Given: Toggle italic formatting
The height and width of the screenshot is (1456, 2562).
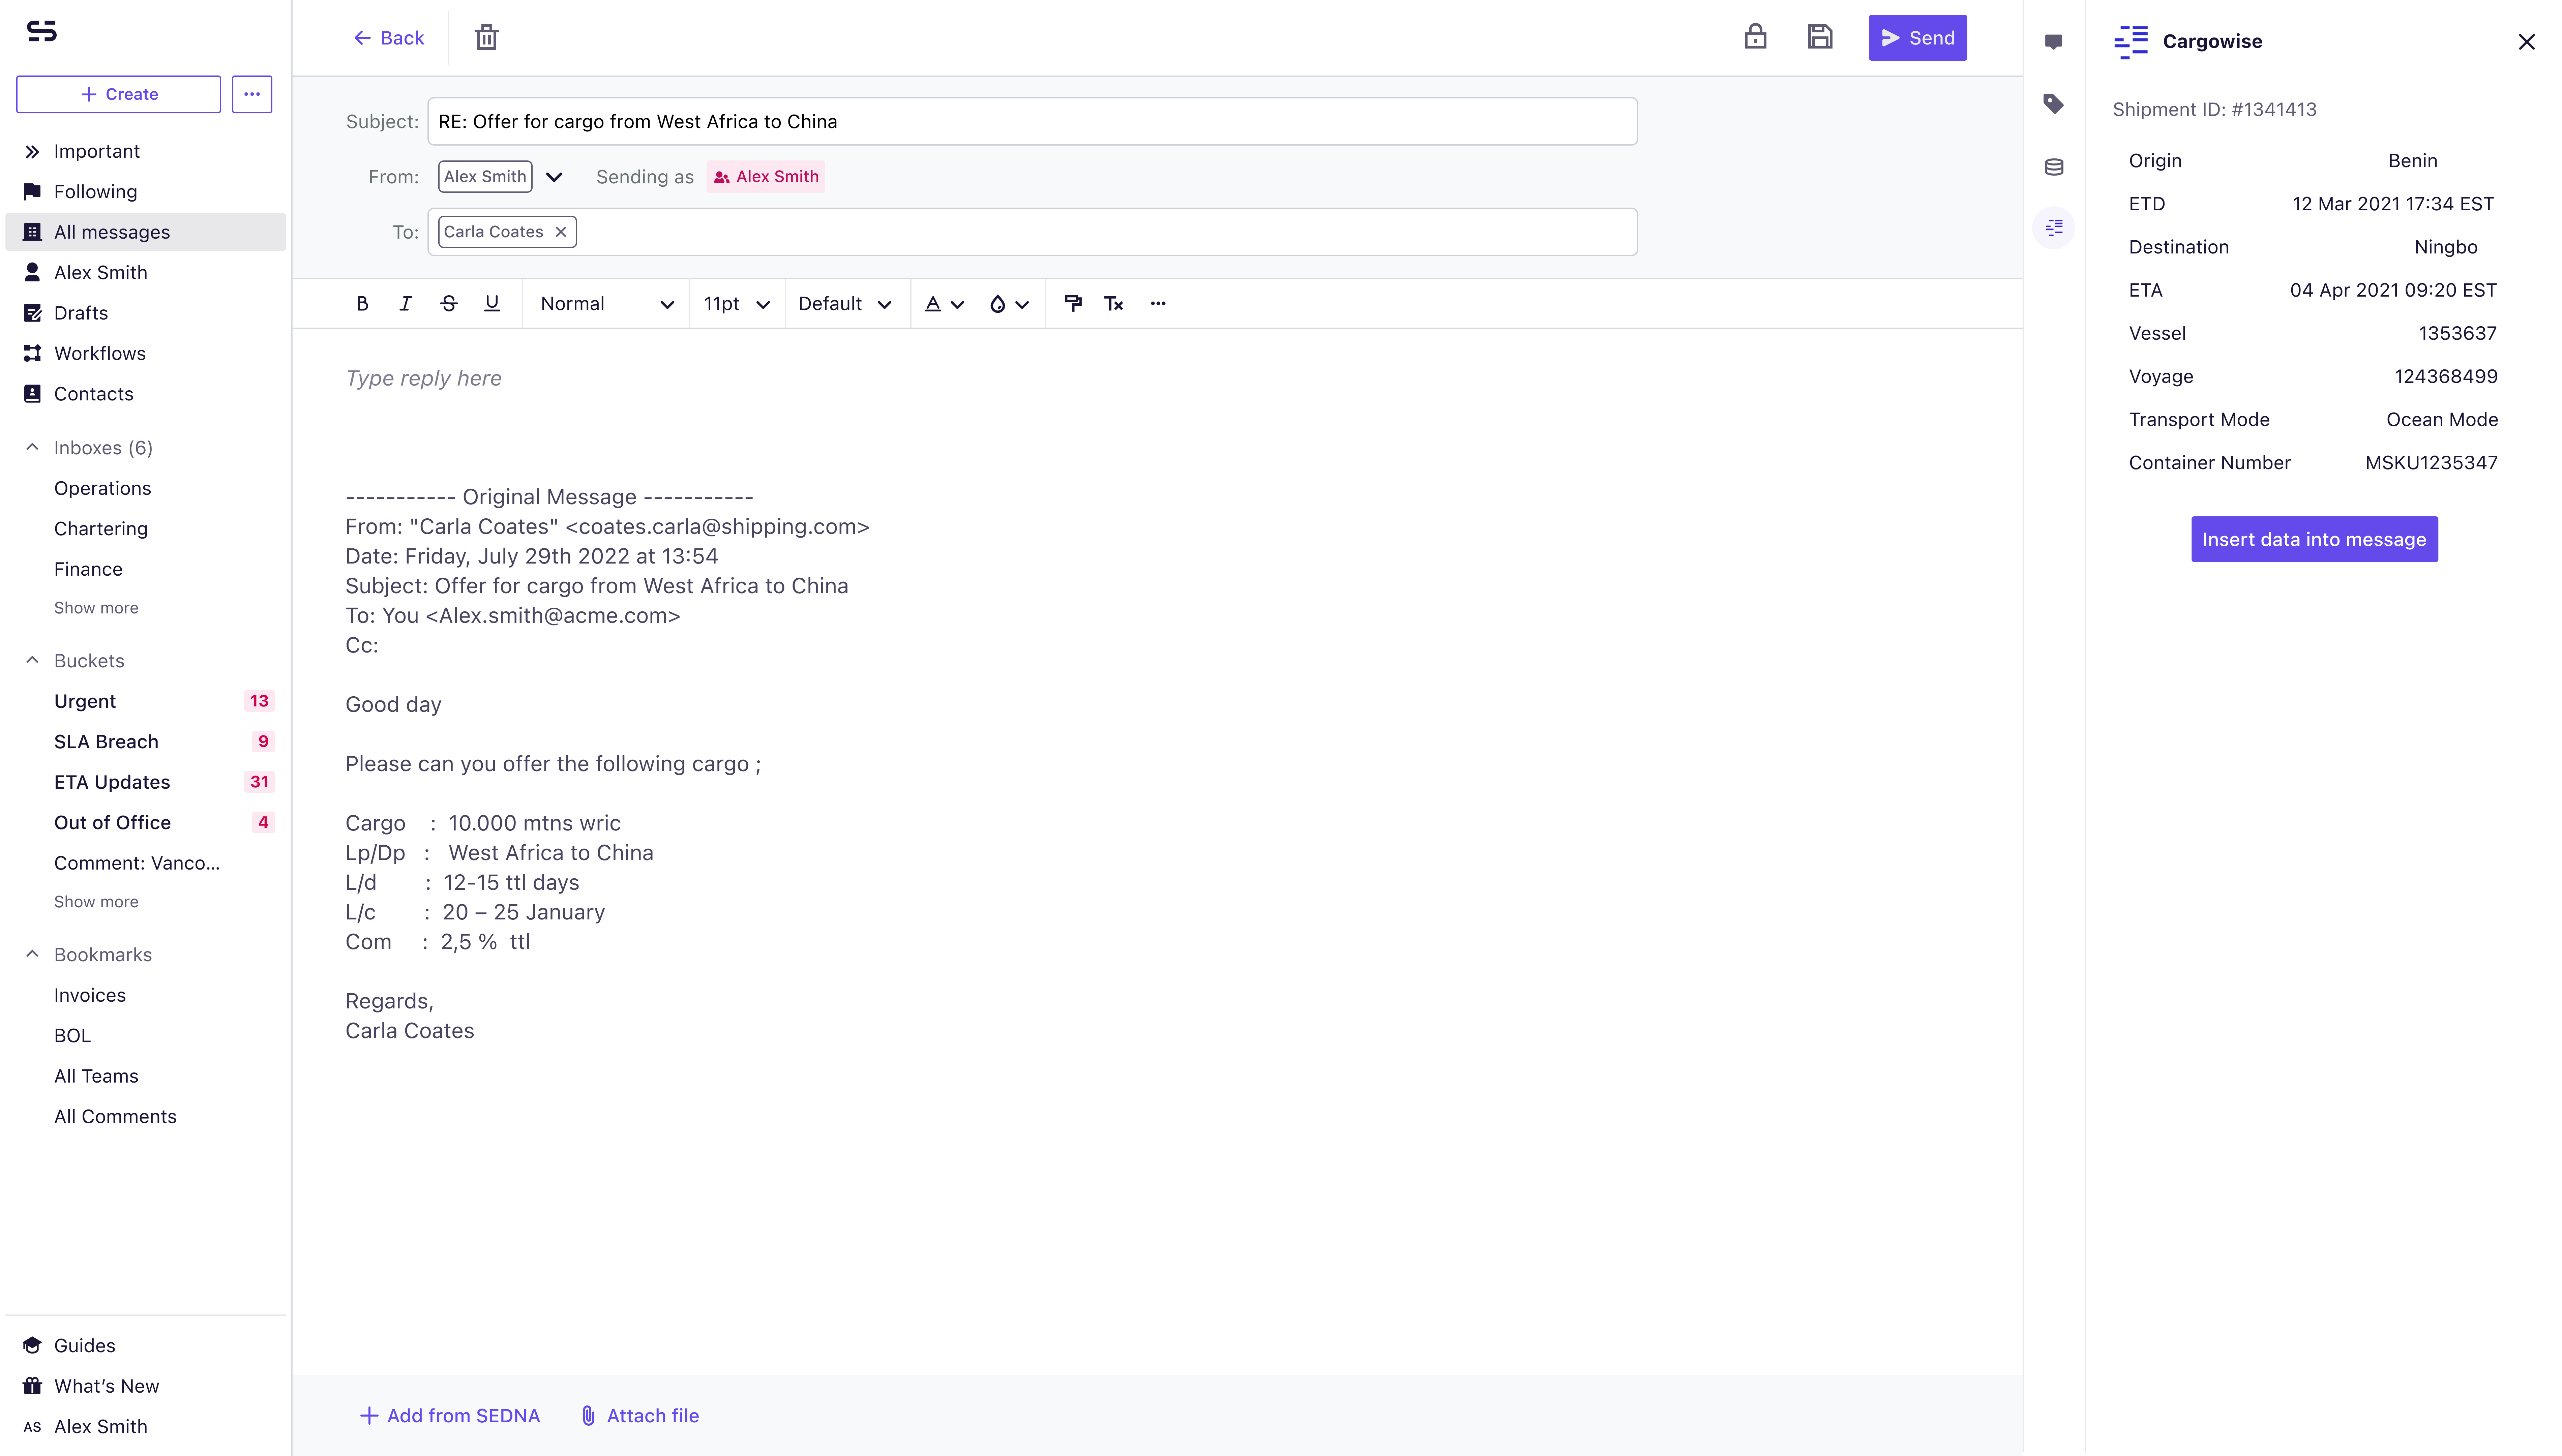Looking at the screenshot, I should (405, 304).
